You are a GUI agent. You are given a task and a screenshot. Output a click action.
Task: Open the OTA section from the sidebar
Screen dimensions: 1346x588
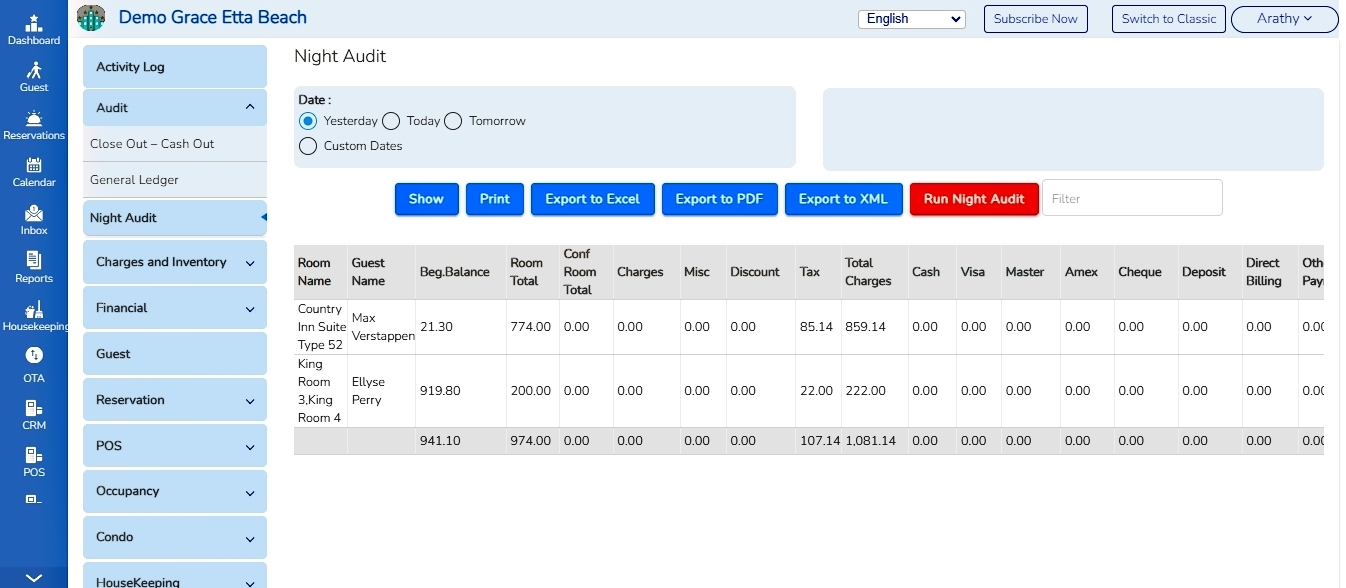pyautogui.click(x=33, y=362)
